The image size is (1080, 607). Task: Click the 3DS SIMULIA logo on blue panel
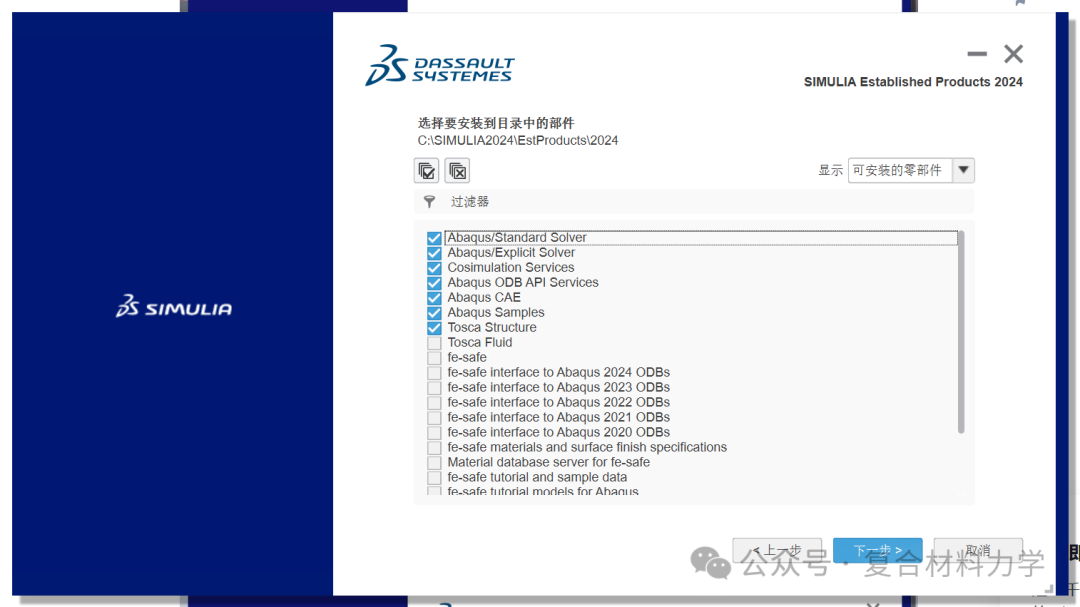pos(172,308)
